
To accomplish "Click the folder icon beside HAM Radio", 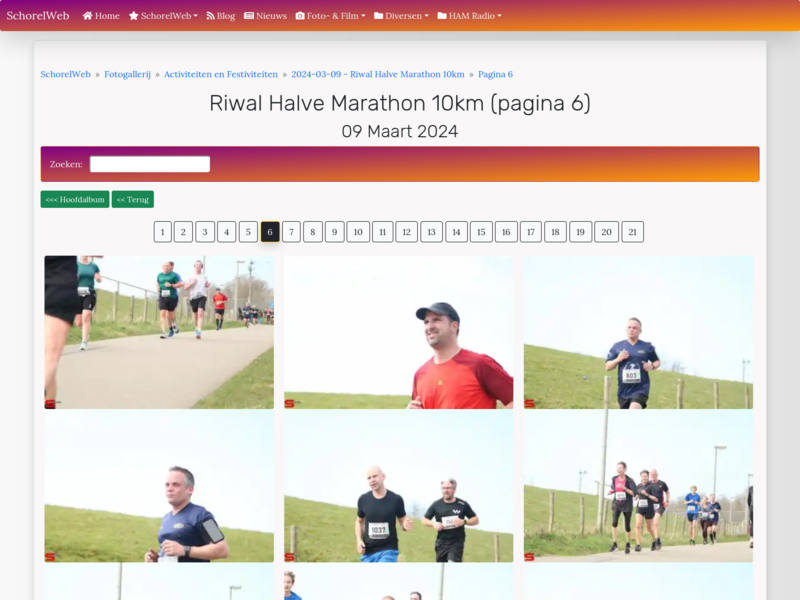I will tap(442, 16).
